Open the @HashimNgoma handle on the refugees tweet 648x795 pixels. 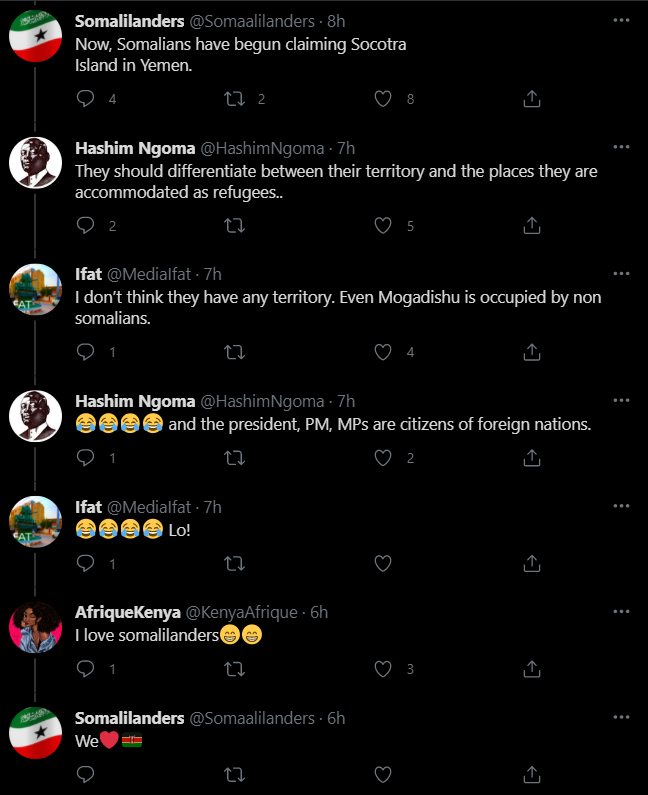click(263, 148)
